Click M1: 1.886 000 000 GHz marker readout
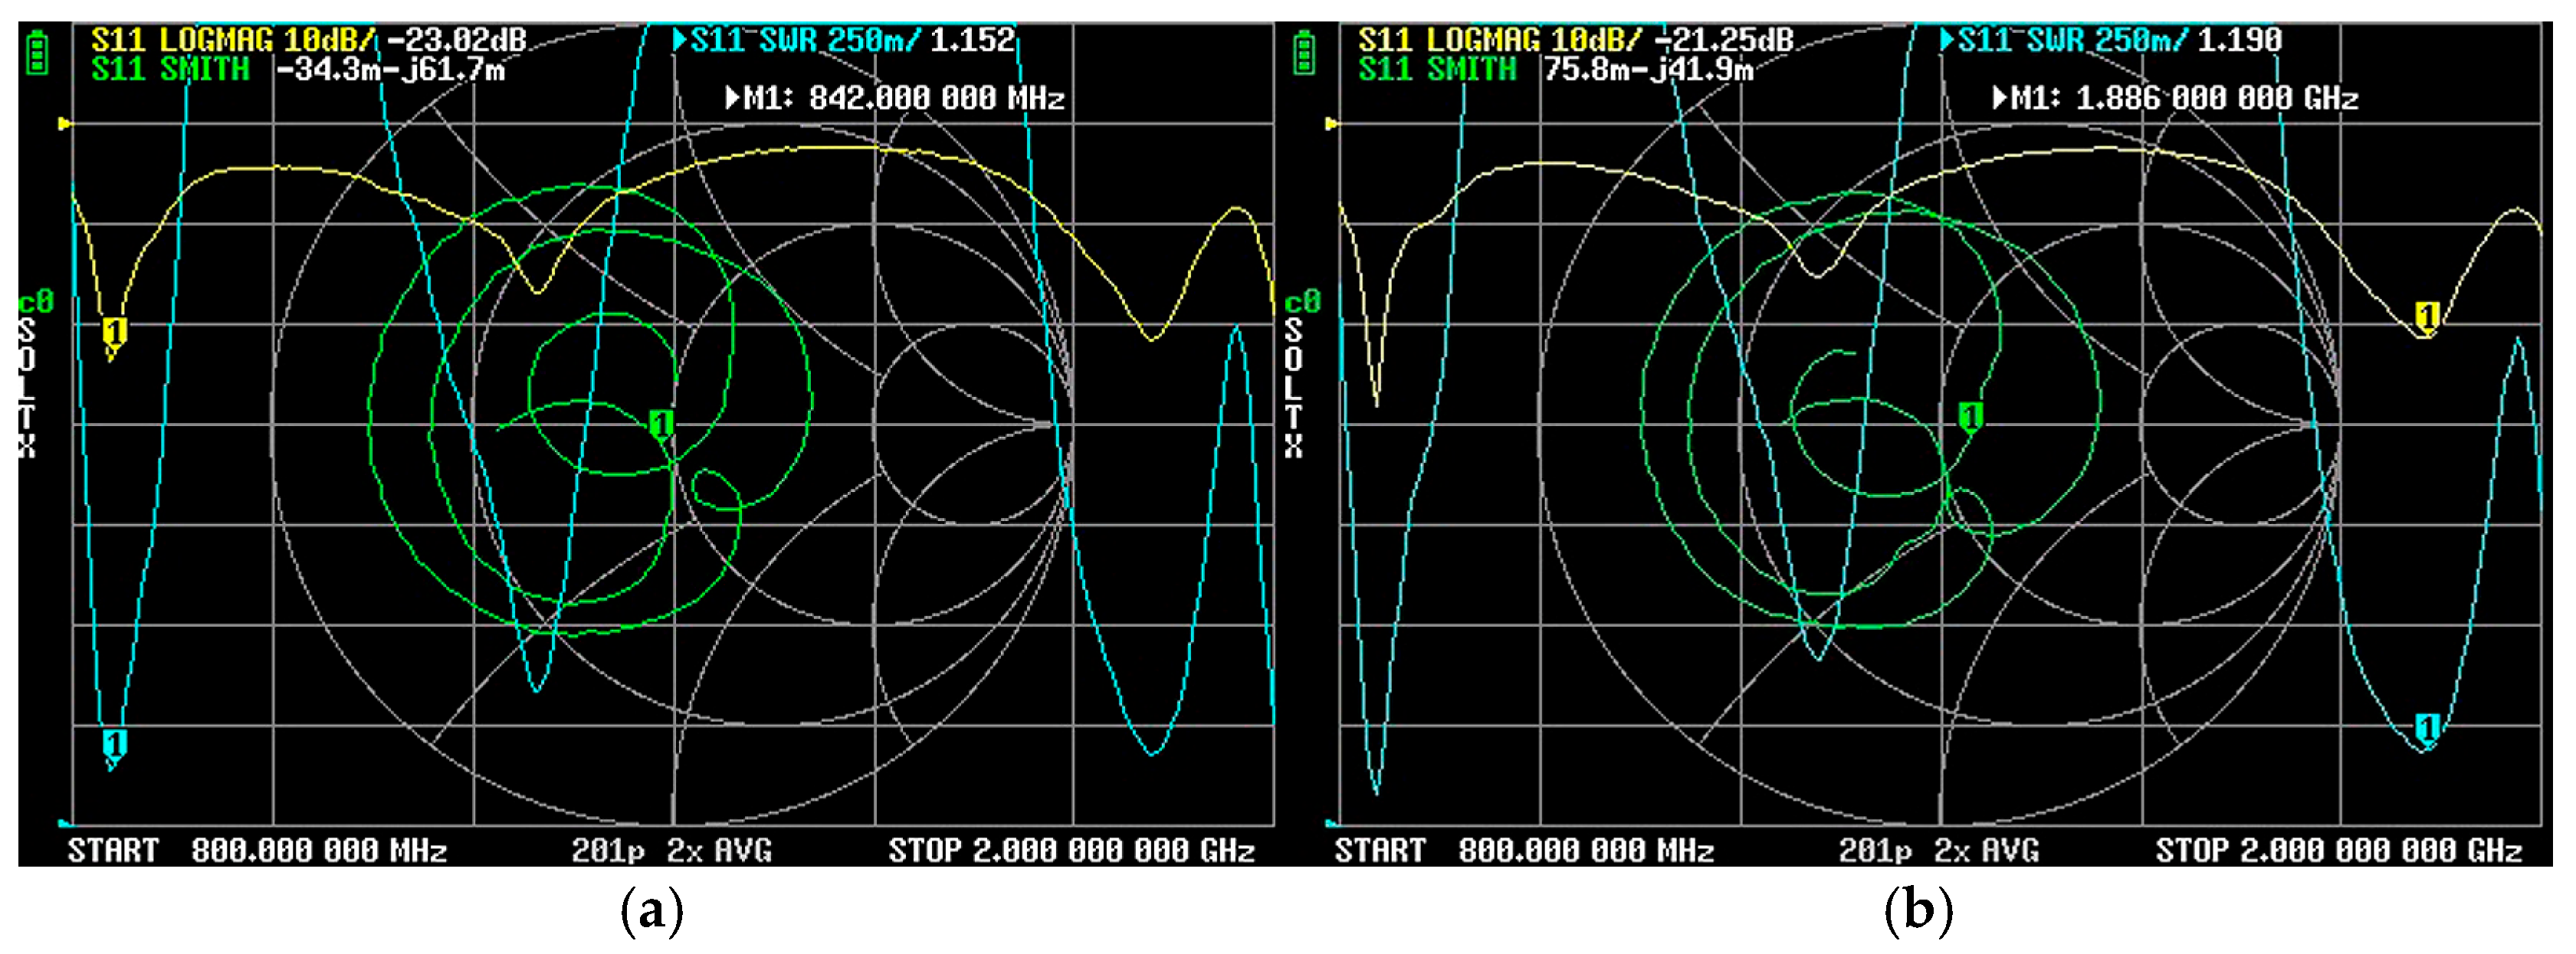Image resolution: width=2576 pixels, height=954 pixels. 2176,98
